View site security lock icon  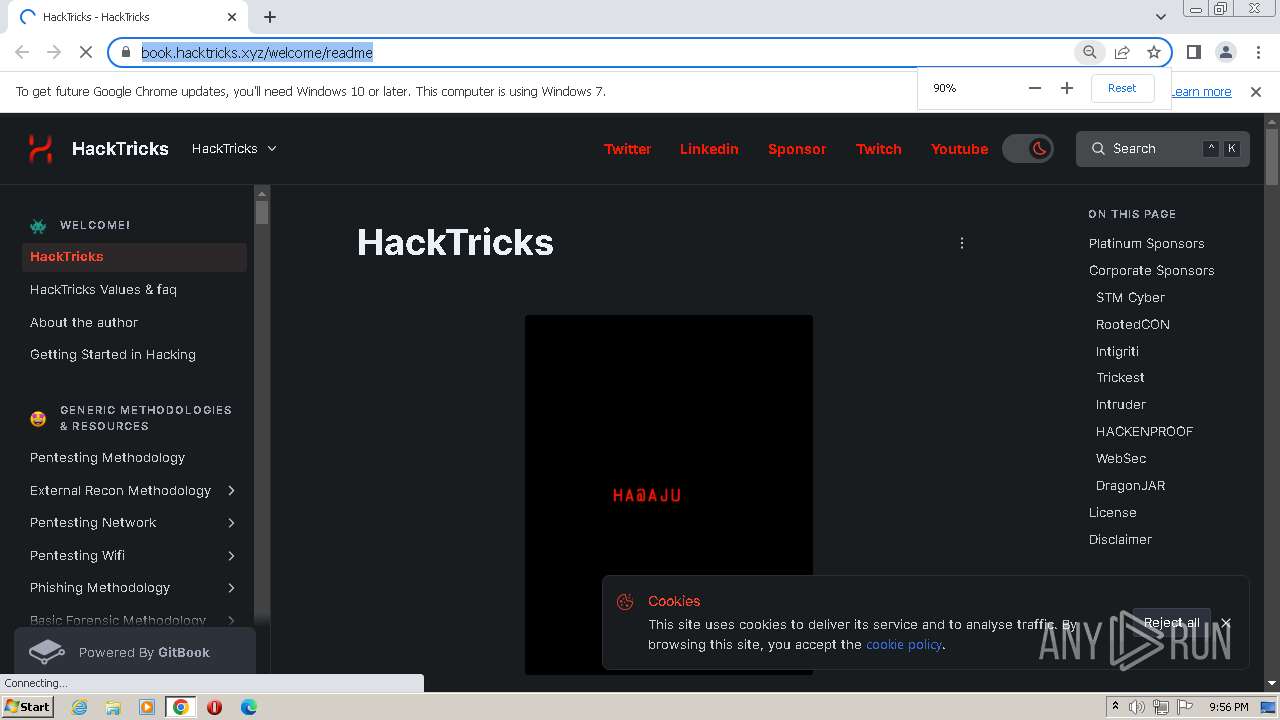125,52
